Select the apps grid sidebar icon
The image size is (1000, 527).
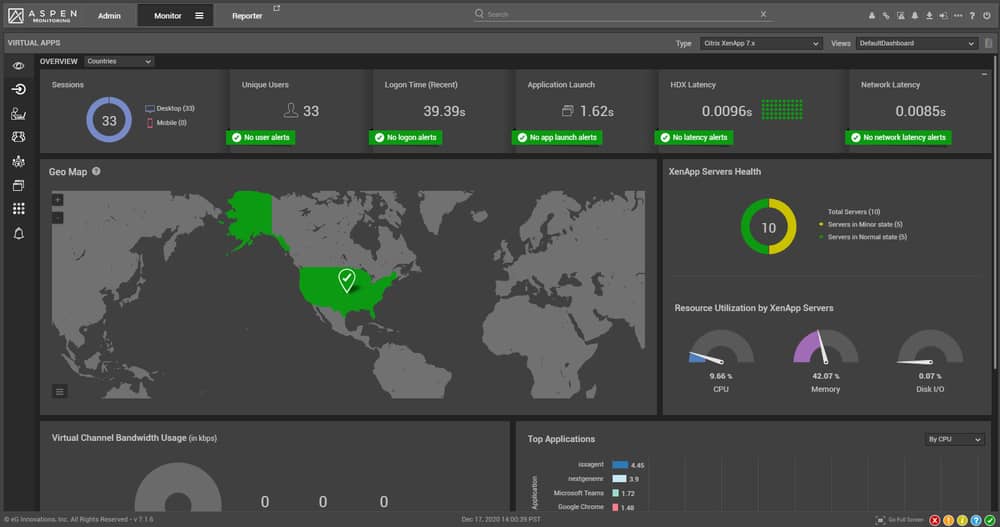point(18,209)
